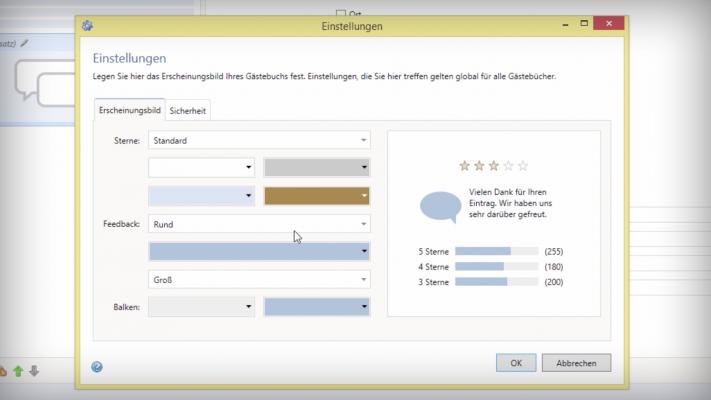
Task: Click the blue help question mark icon
Action: pyautogui.click(x=97, y=367)
